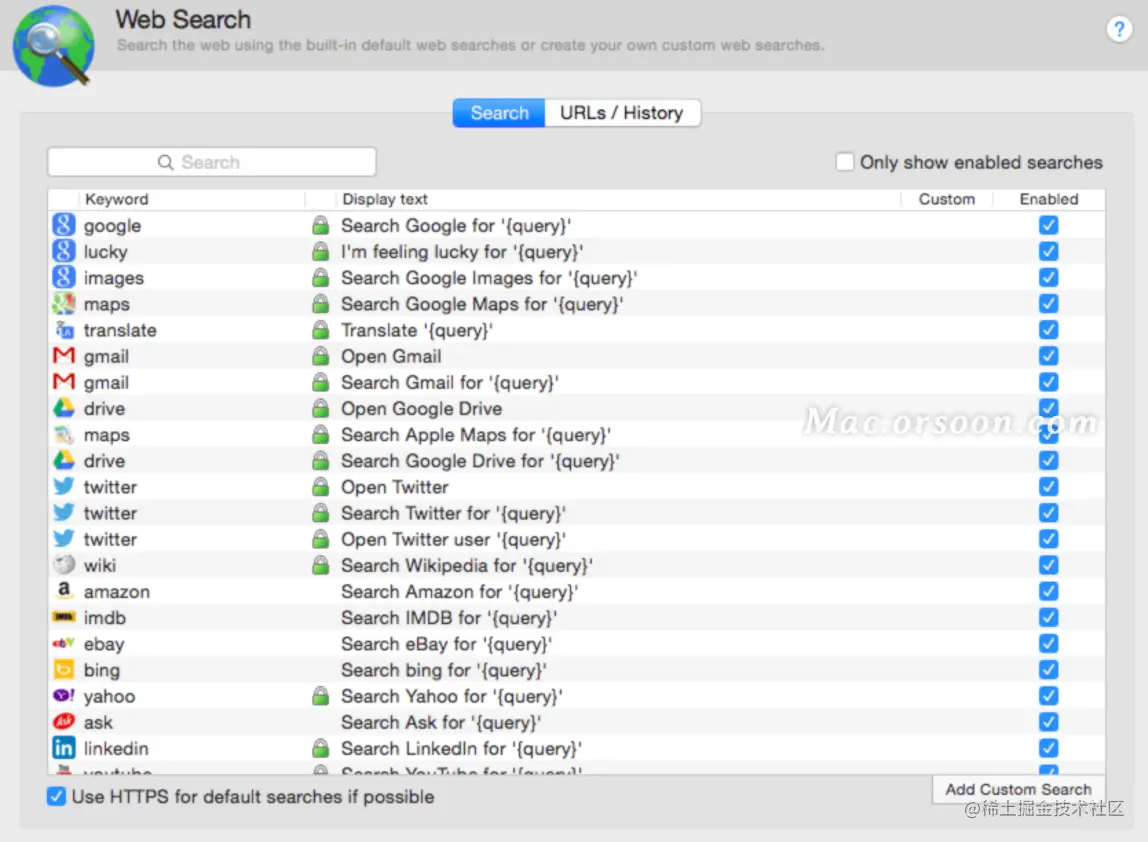1148x842 pixels.
Task: Click the Wikipedia globe icon beside wiki
Action: 64,565
